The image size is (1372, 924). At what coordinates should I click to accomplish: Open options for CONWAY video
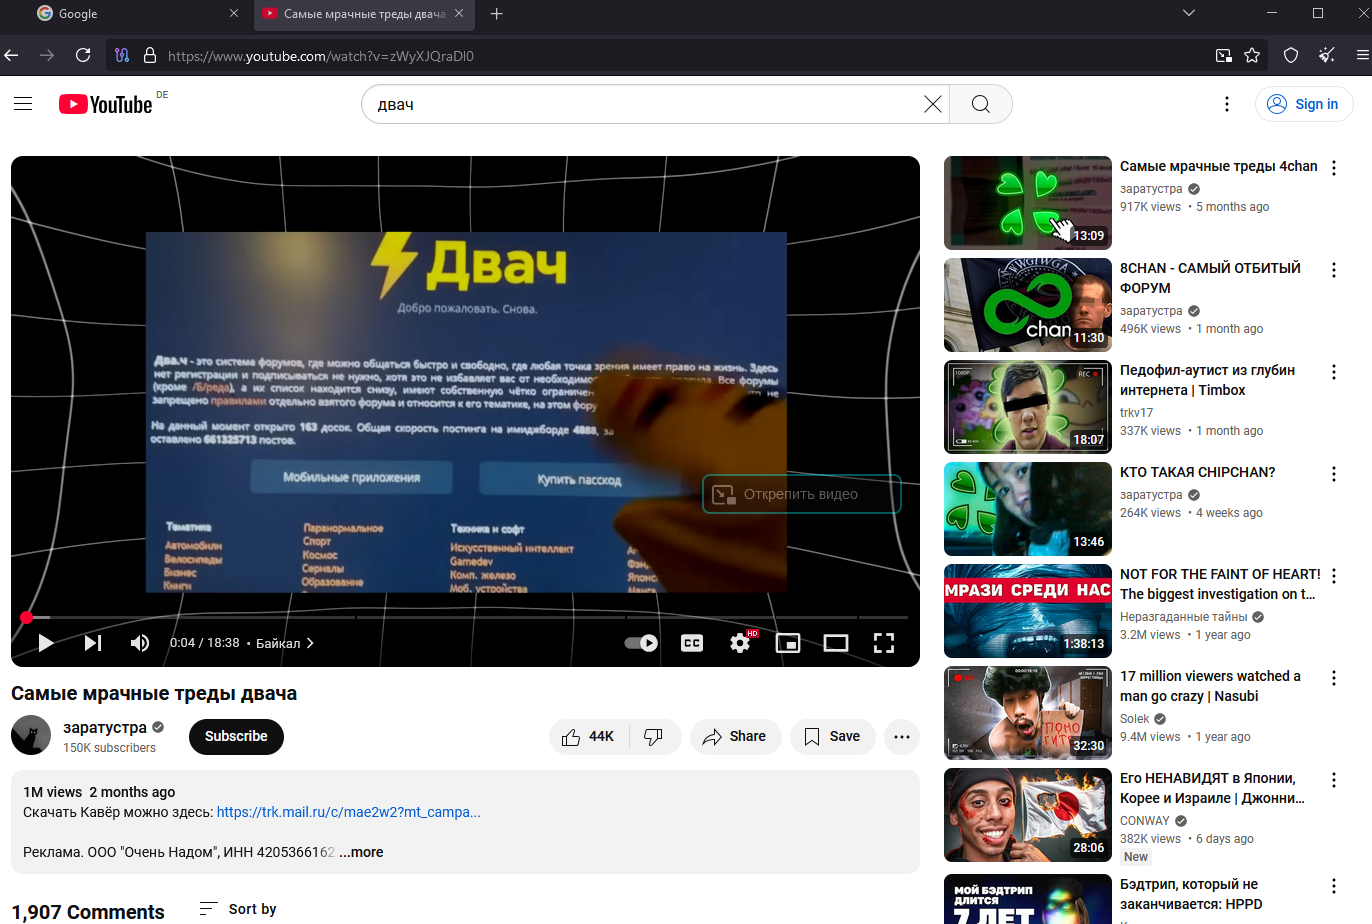coord(1334,780)
